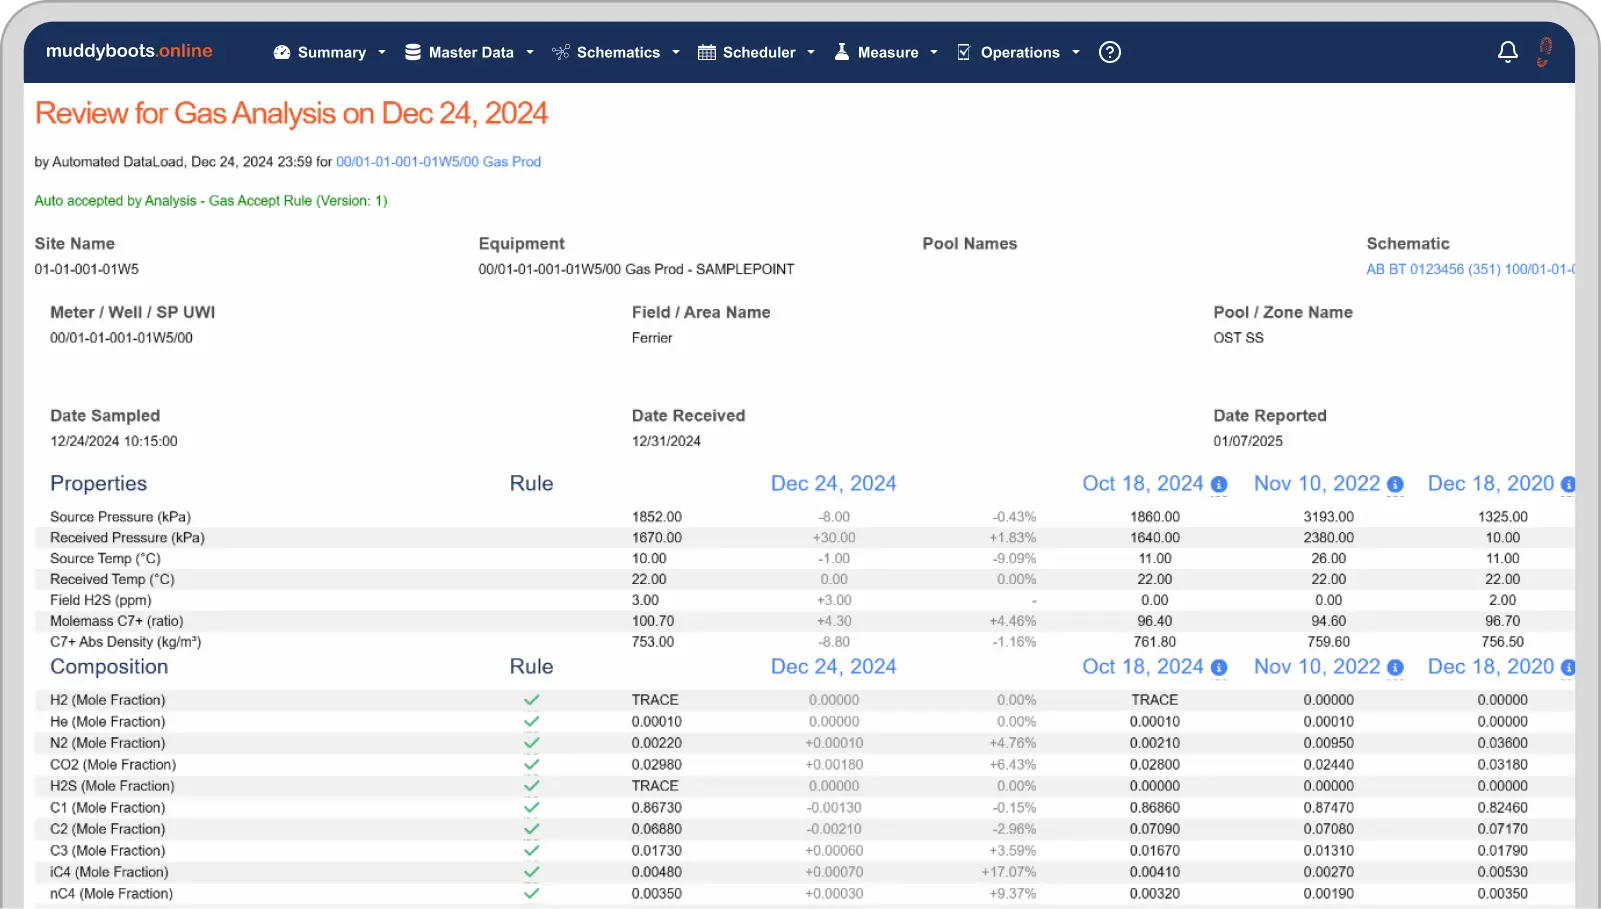Click the red boot user icon
Image resolution: width=1601 pixels, height=909 pixels.
(1544, 52)
